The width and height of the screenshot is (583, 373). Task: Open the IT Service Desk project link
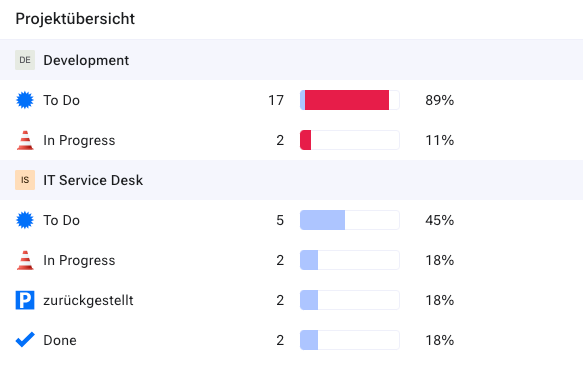pos(93,180)
